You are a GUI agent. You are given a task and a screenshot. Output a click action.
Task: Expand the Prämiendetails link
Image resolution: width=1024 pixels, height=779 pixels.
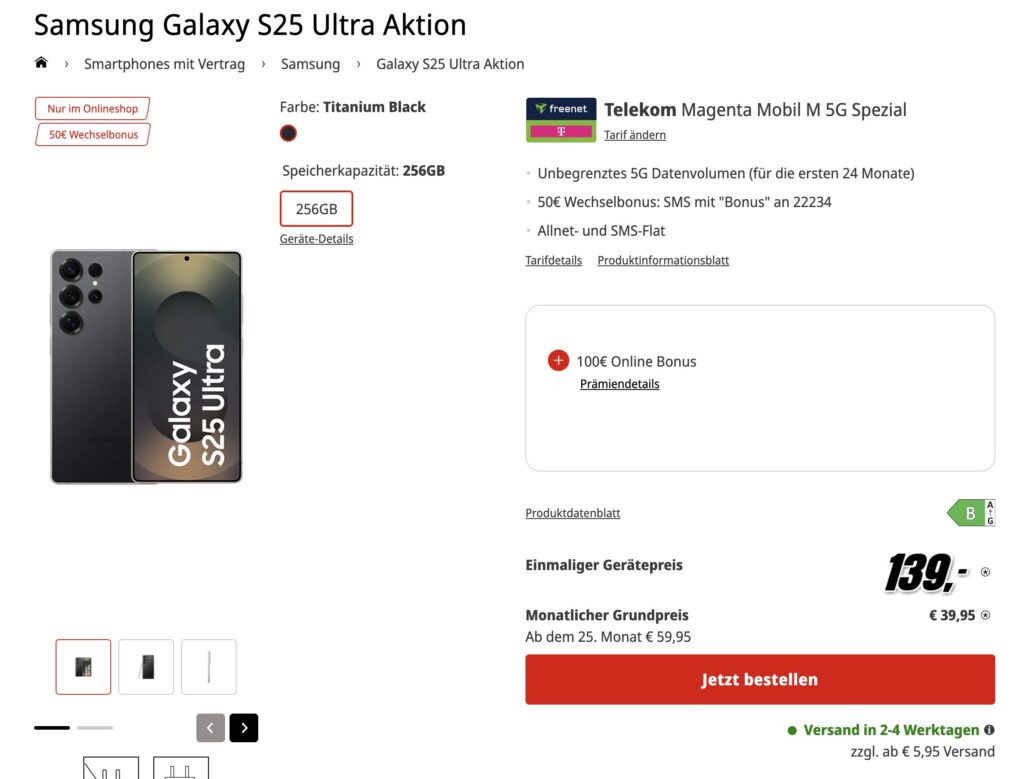point(619,384)
